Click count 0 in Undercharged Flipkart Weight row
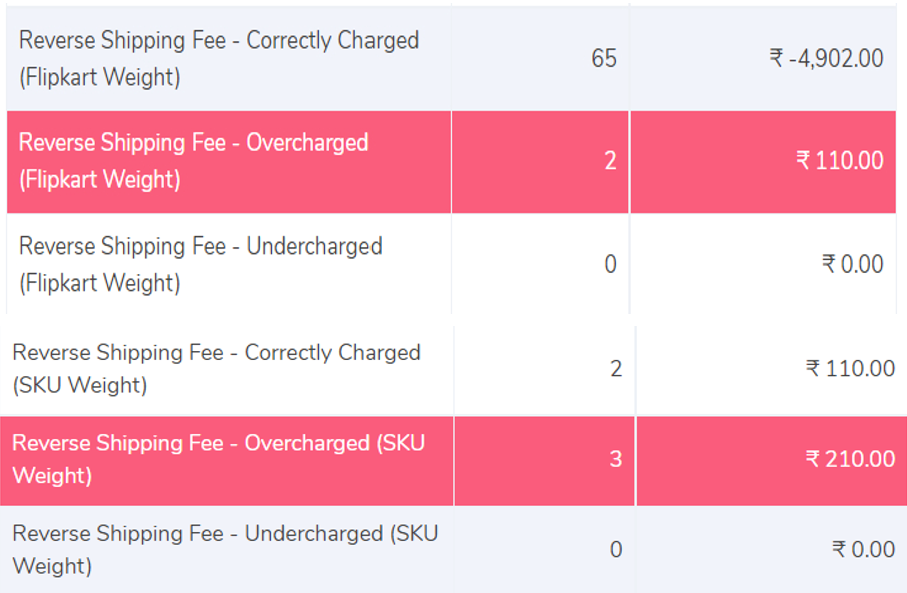The image size is (907, 593). (610, 264)
